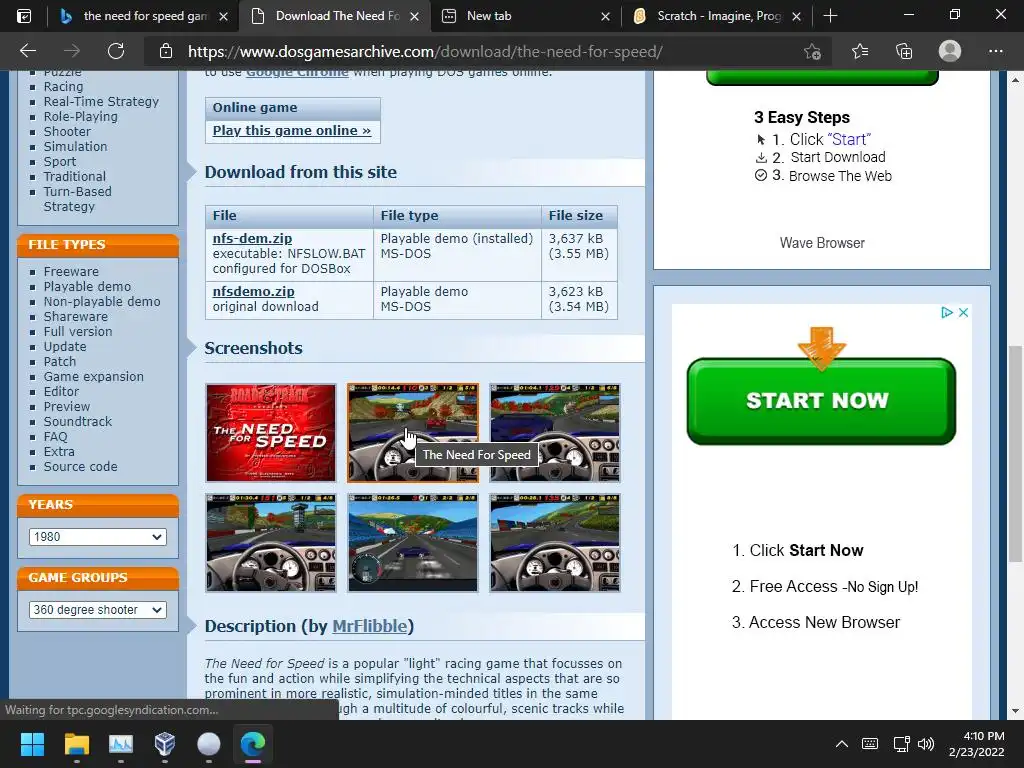Filter by Full version file type
The image size is (1024, 768).
coord(78,332)
